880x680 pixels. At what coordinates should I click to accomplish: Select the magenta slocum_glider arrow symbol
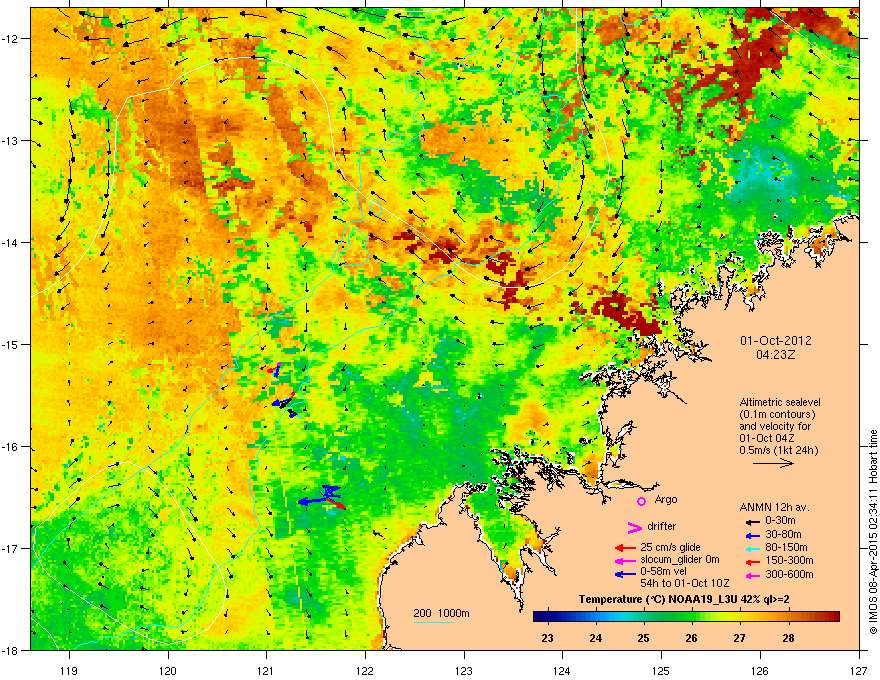[x=625, y=560]
